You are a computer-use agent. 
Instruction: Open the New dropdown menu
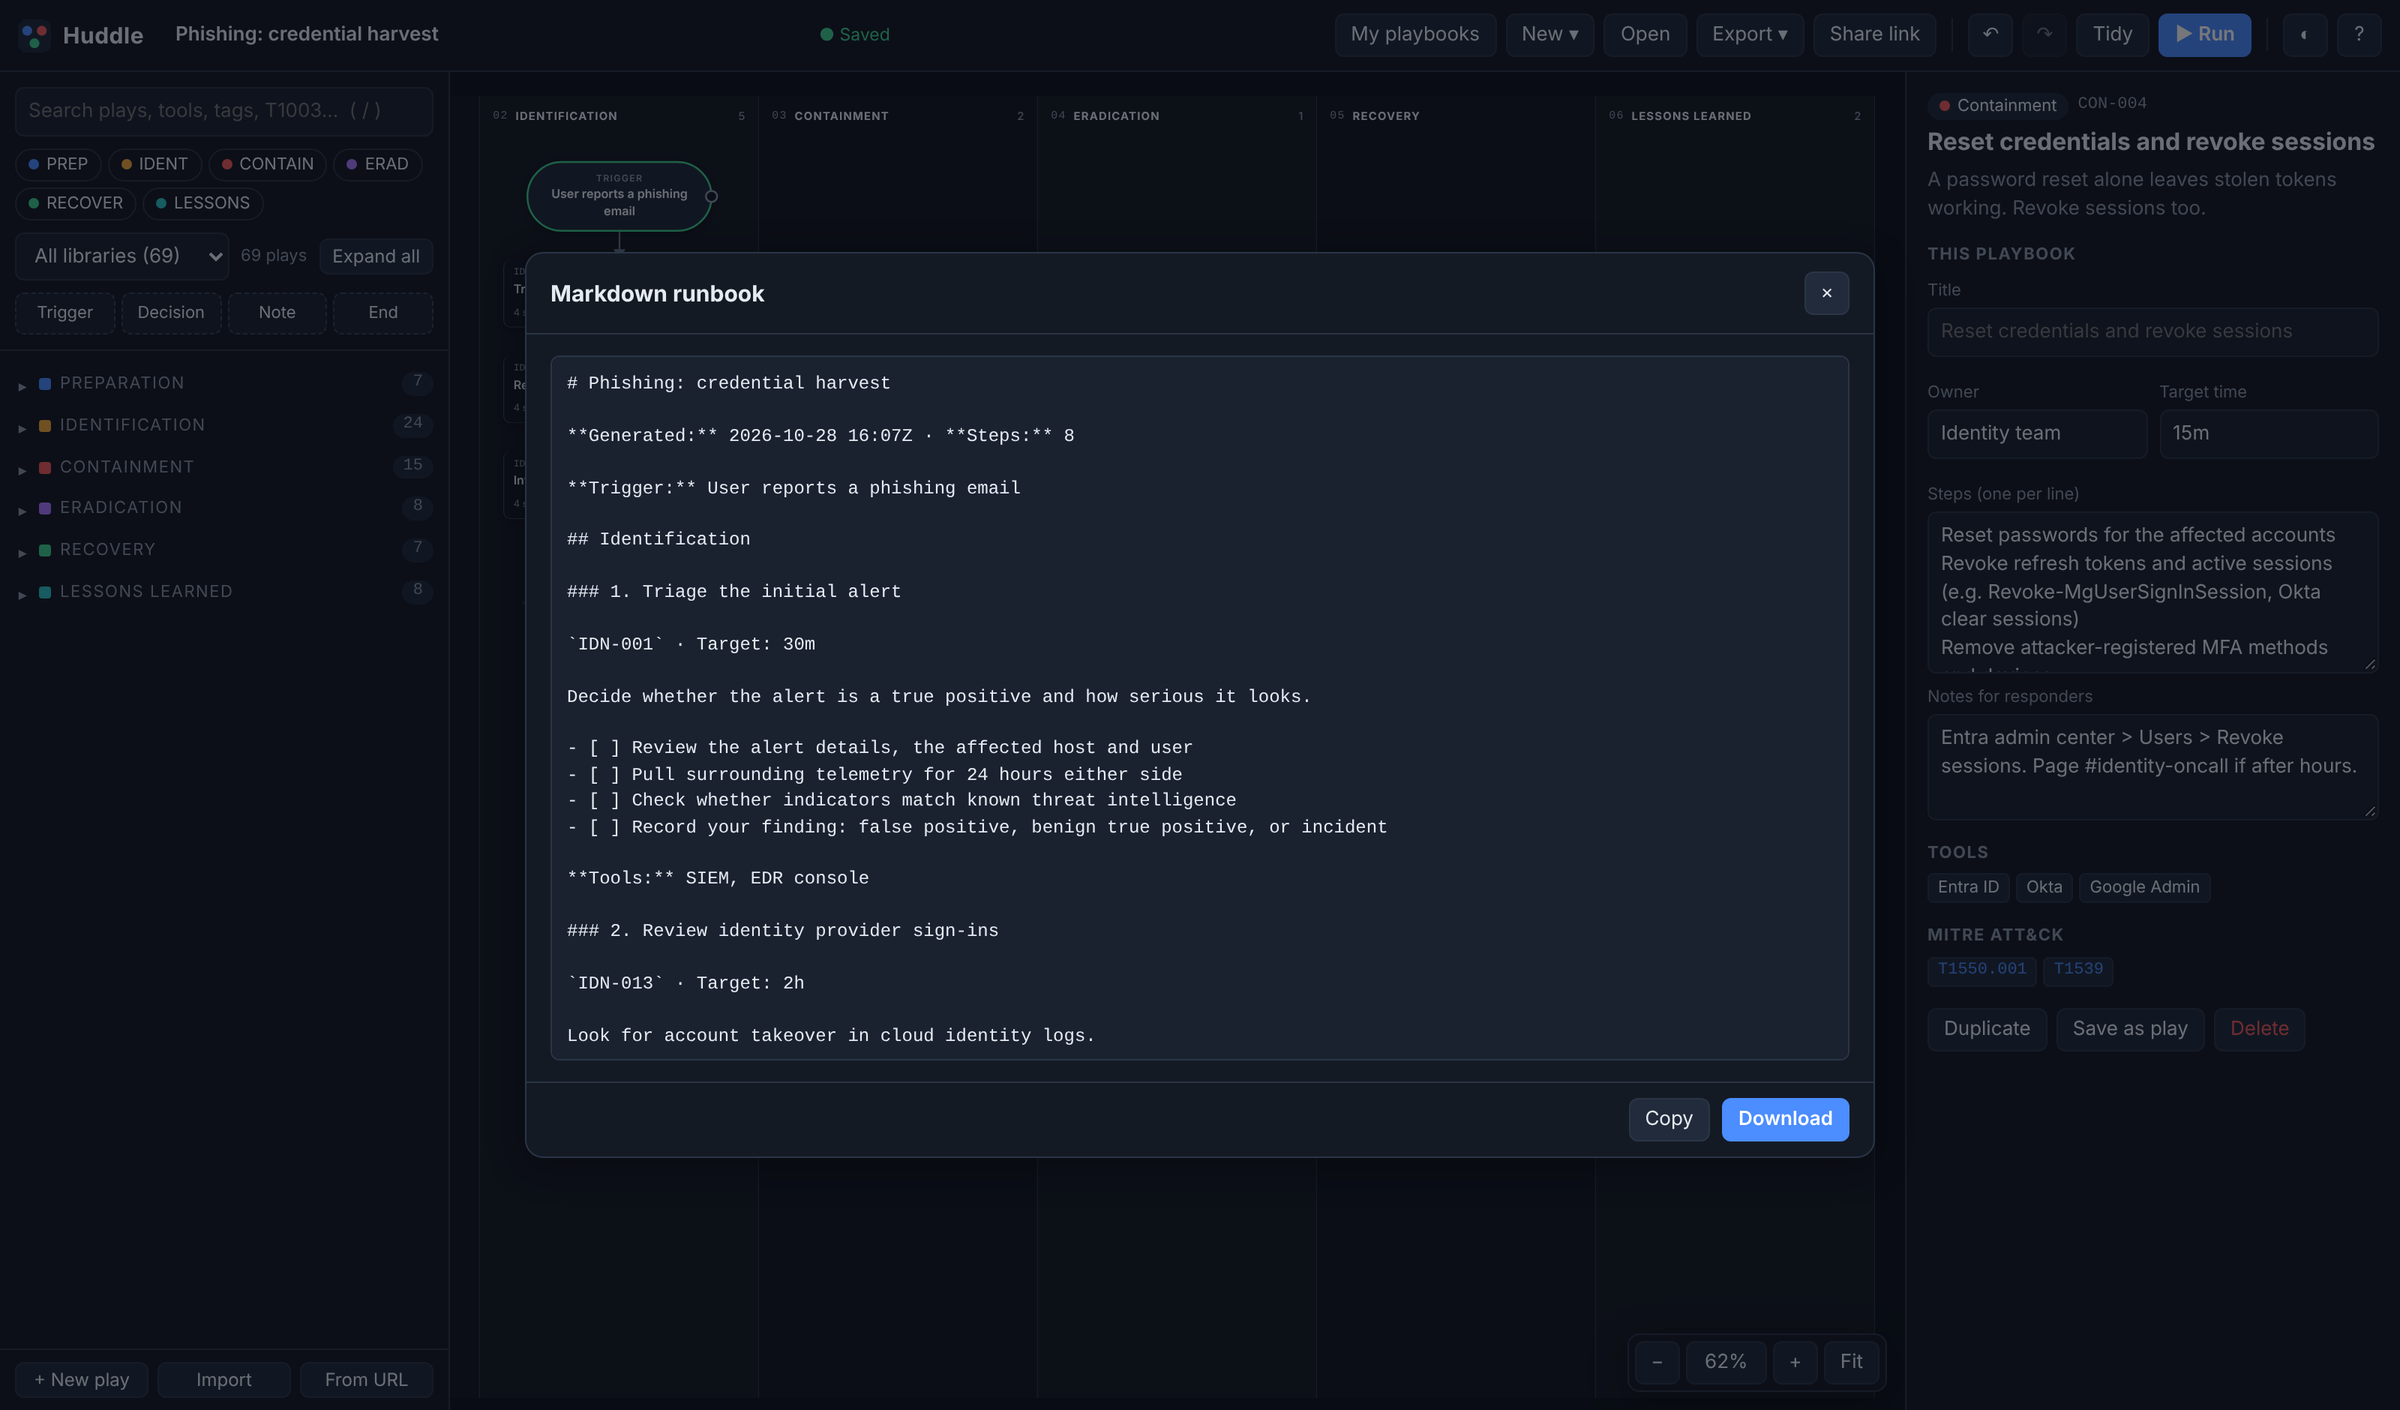(1549, 35)
